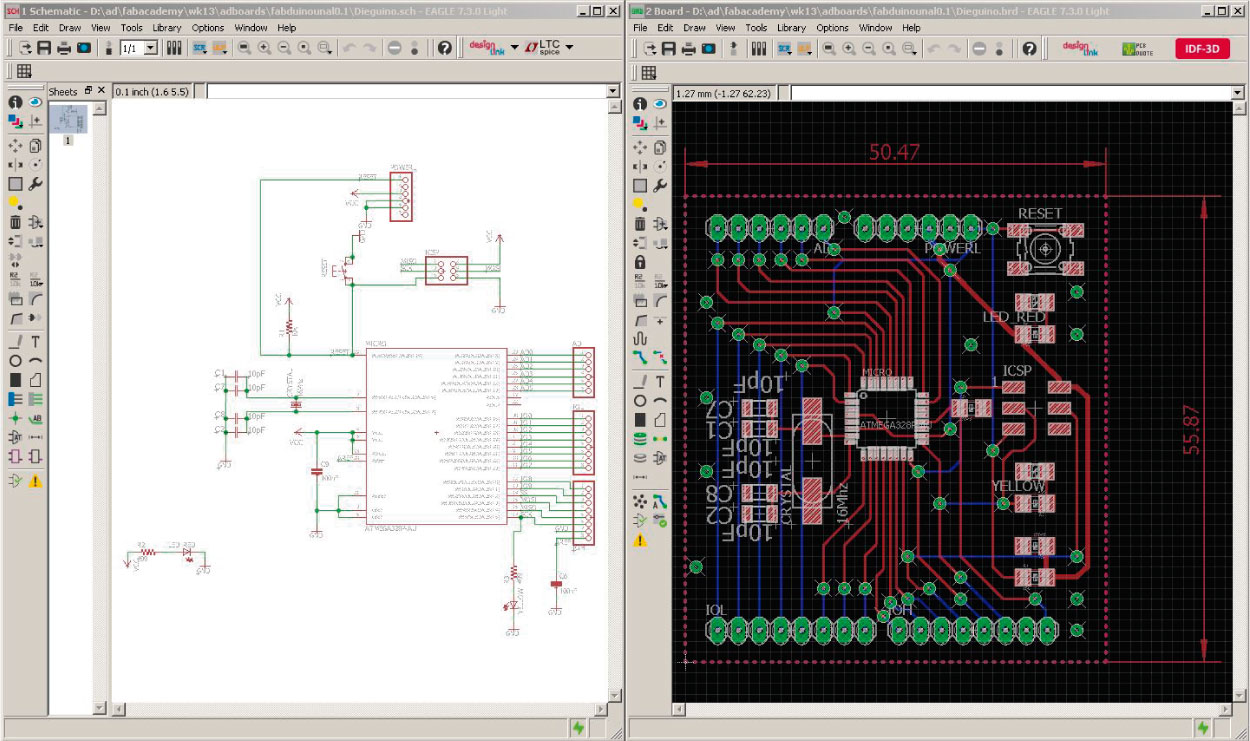Open Edit menu in Board window
Image resolution: width=1250 pixels, height=741 pixels.
coord(665,28)
